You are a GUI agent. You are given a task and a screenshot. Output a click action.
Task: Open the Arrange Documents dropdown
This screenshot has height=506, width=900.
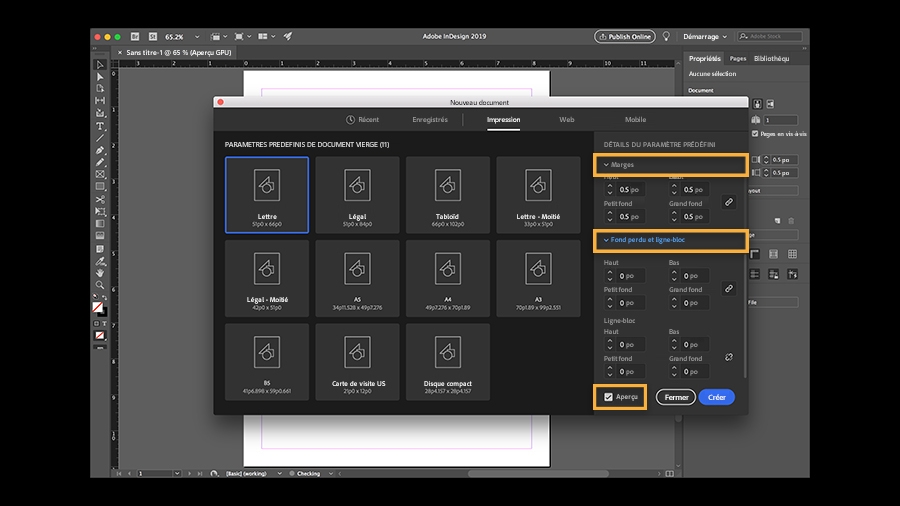[266, 36]
